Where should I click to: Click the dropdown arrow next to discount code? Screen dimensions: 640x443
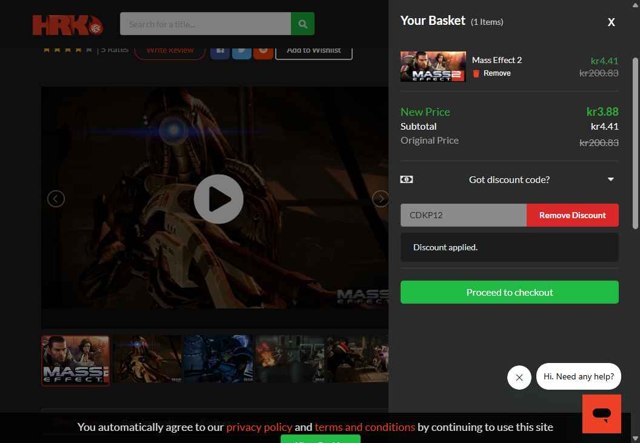611,179
